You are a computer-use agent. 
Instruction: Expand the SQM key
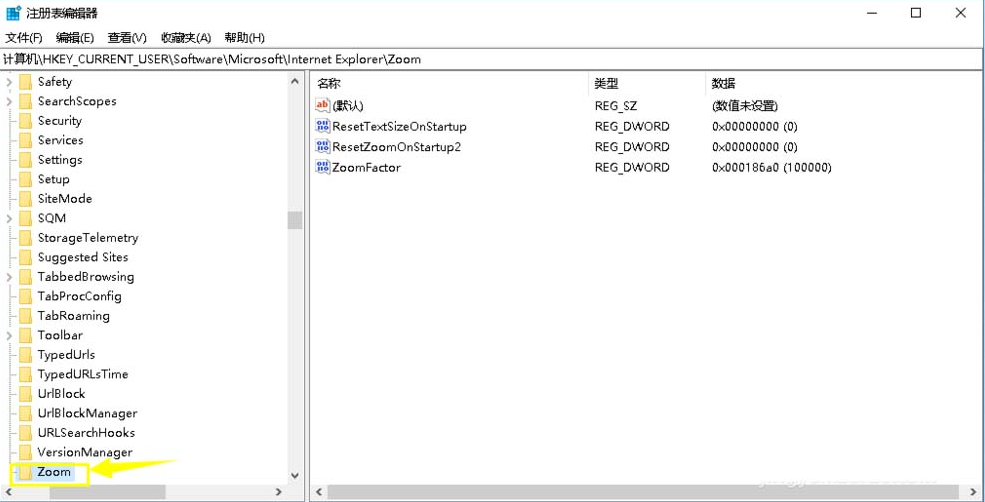coord(9,218)
